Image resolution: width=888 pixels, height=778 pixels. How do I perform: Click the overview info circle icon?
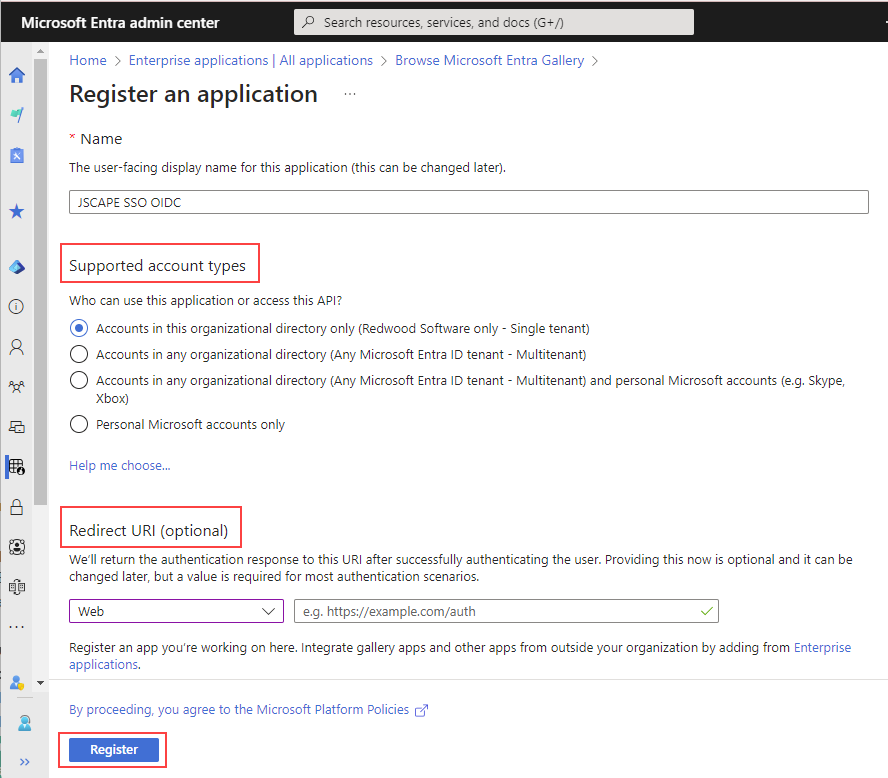click(16, 306)
